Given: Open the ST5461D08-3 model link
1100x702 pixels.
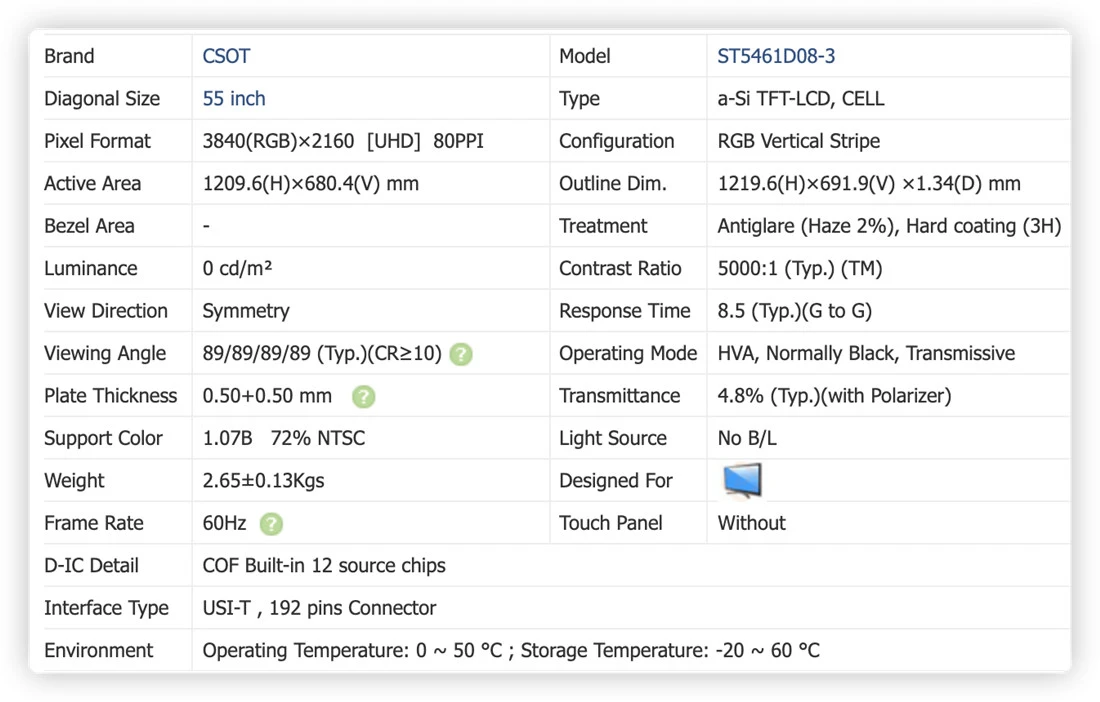Looking at the screenshot, I should (x=776, y=56).
